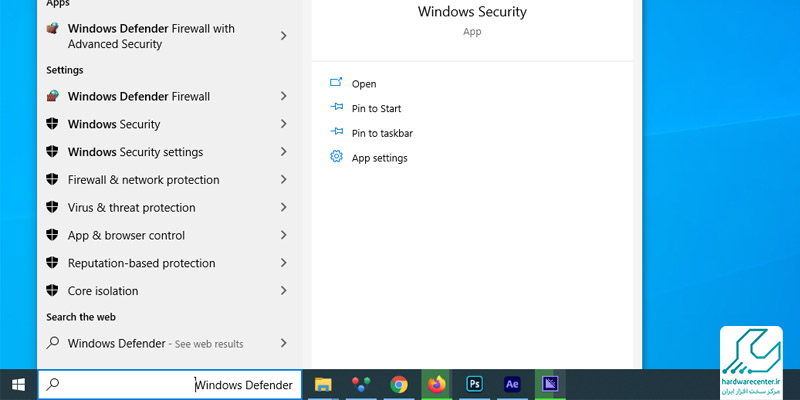
Task: Expand chevron for App & browser control
Action: point(284,235)
